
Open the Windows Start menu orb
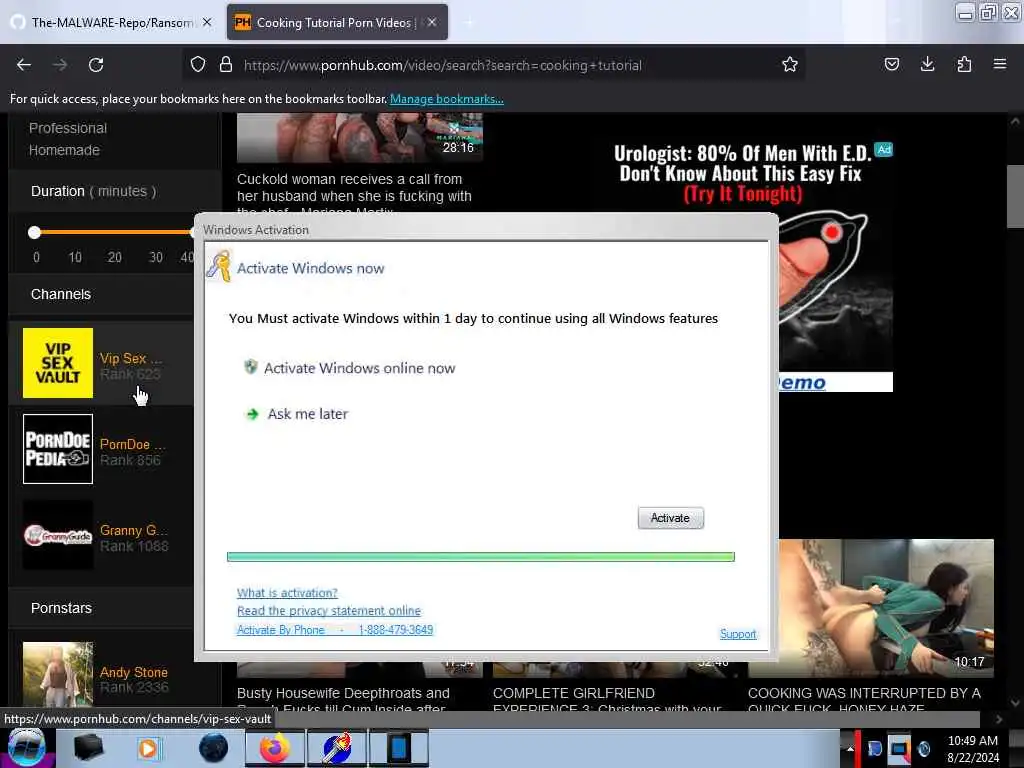(x=26, y=748)
